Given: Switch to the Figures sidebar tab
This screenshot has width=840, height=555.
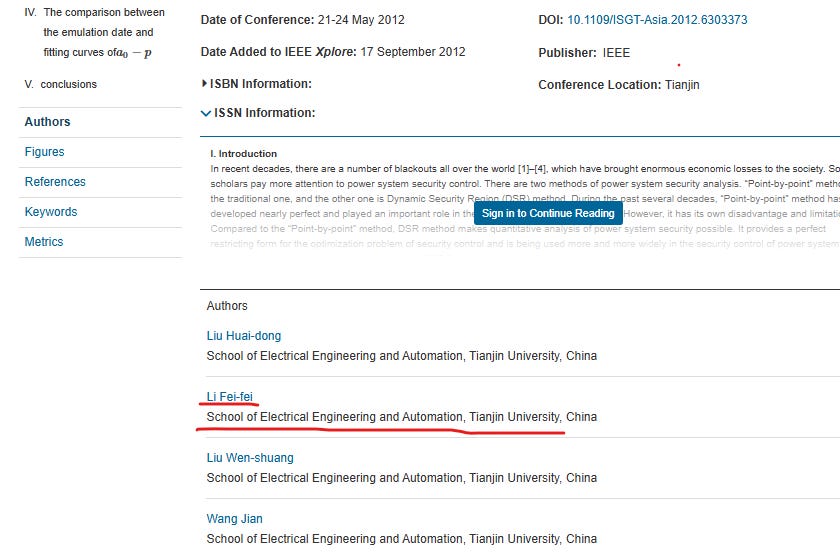Looking at the screenshot, I should [x=44, y=152].
